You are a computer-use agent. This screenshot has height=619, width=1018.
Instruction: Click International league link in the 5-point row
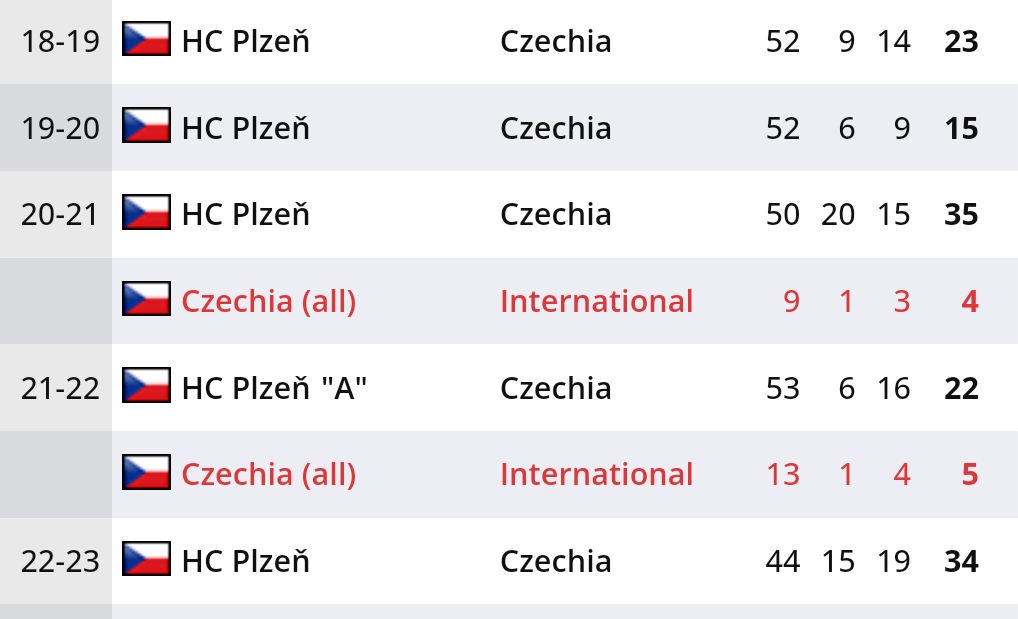coord(596,474)
